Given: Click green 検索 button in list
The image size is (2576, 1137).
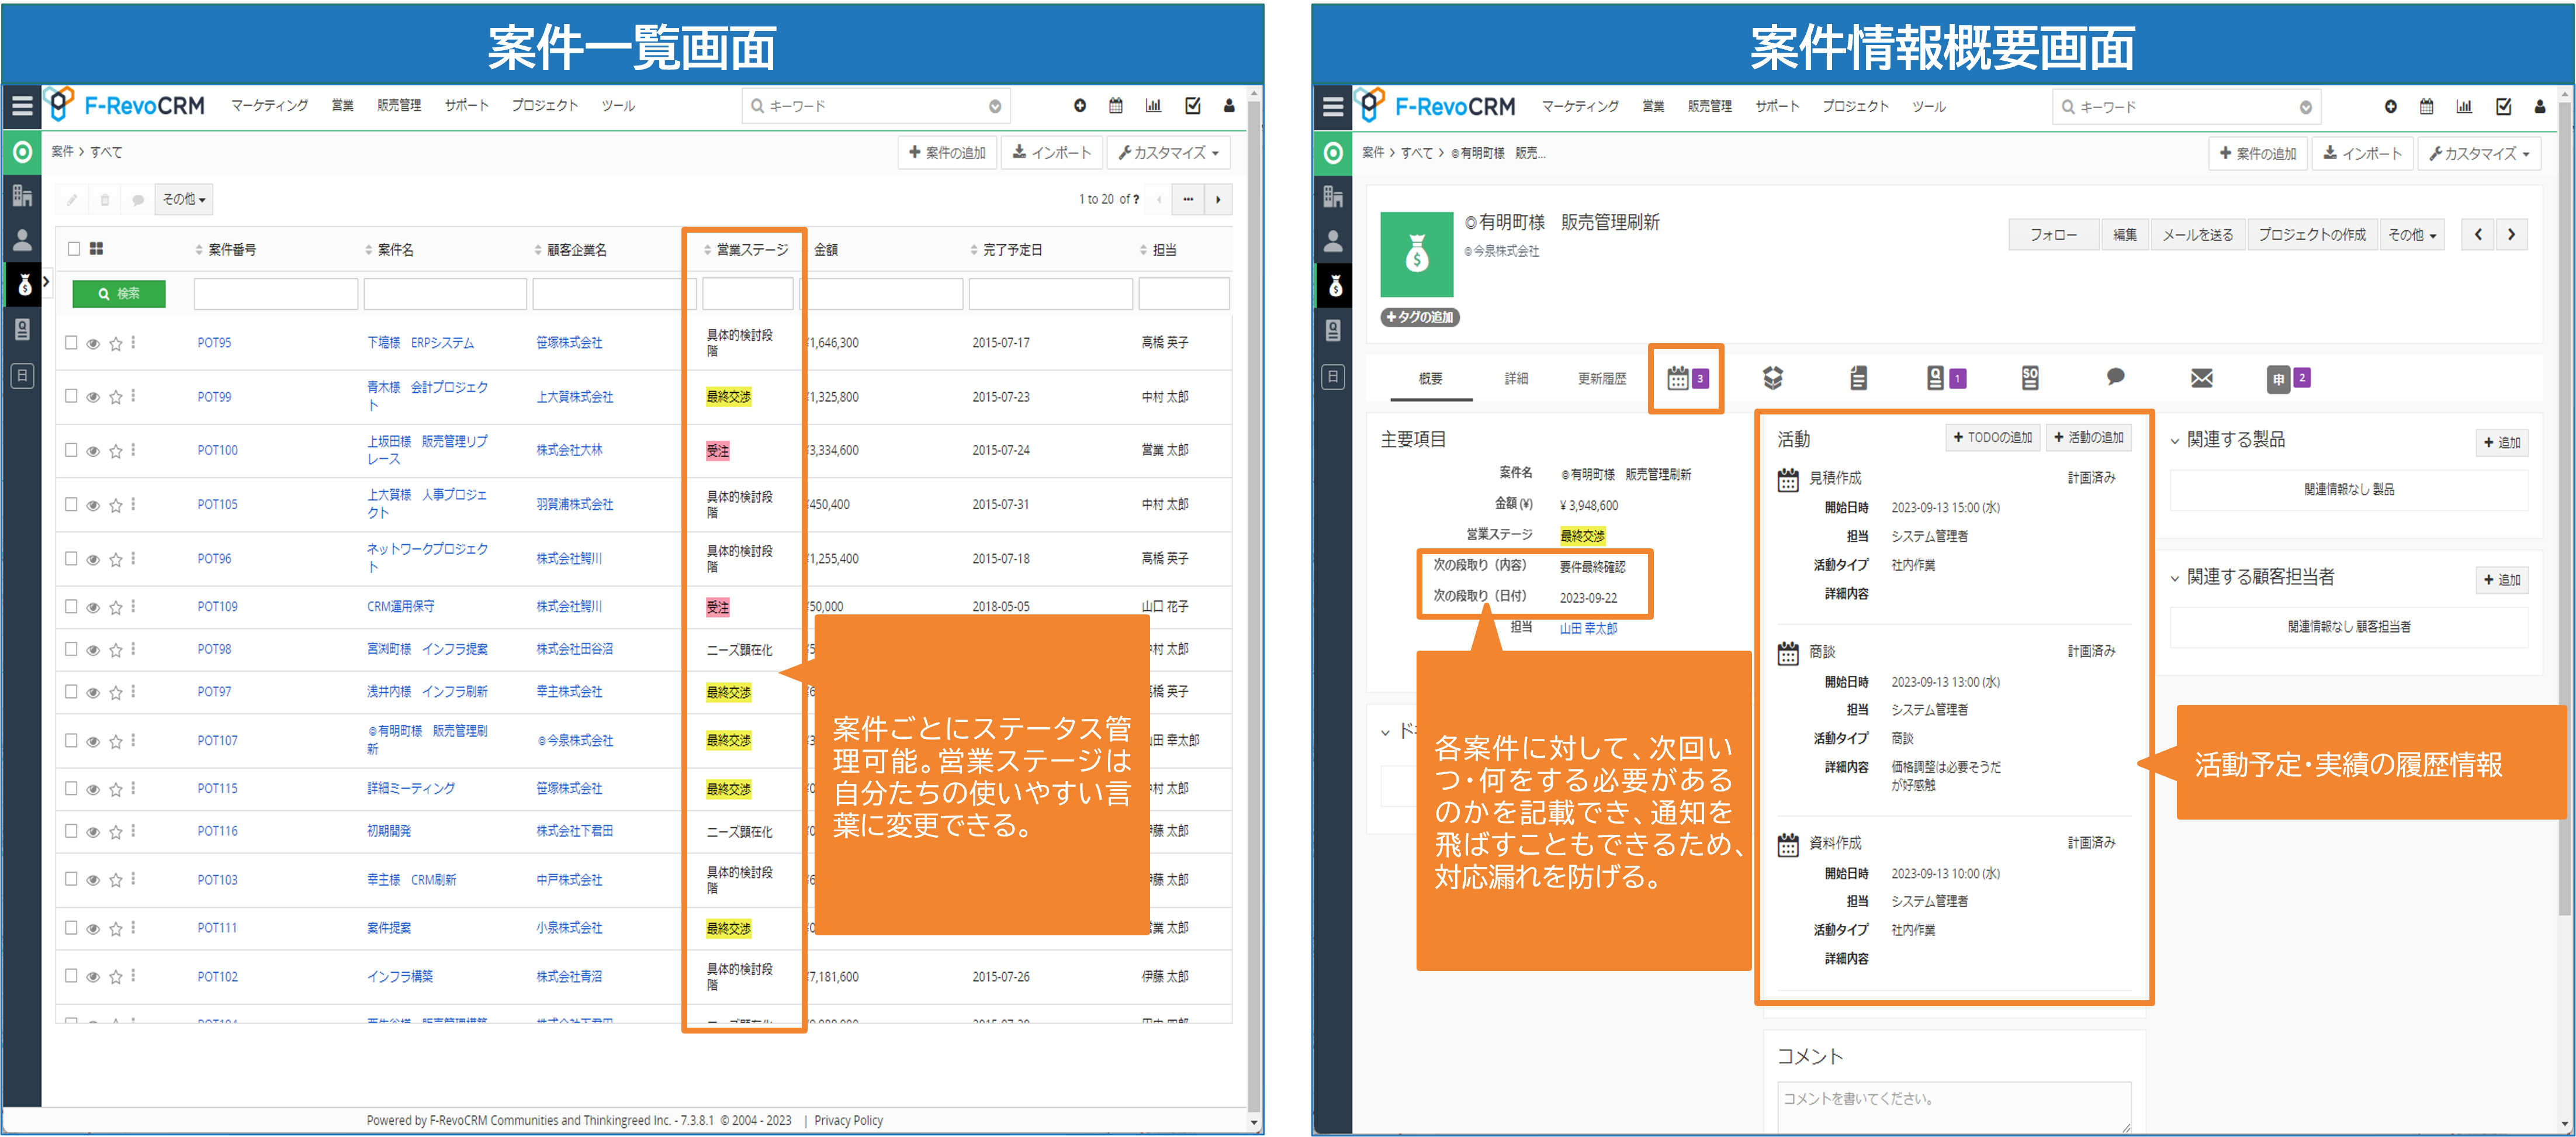Looking at the screenshot, I should pyautogui.click(x=119, y=293).
